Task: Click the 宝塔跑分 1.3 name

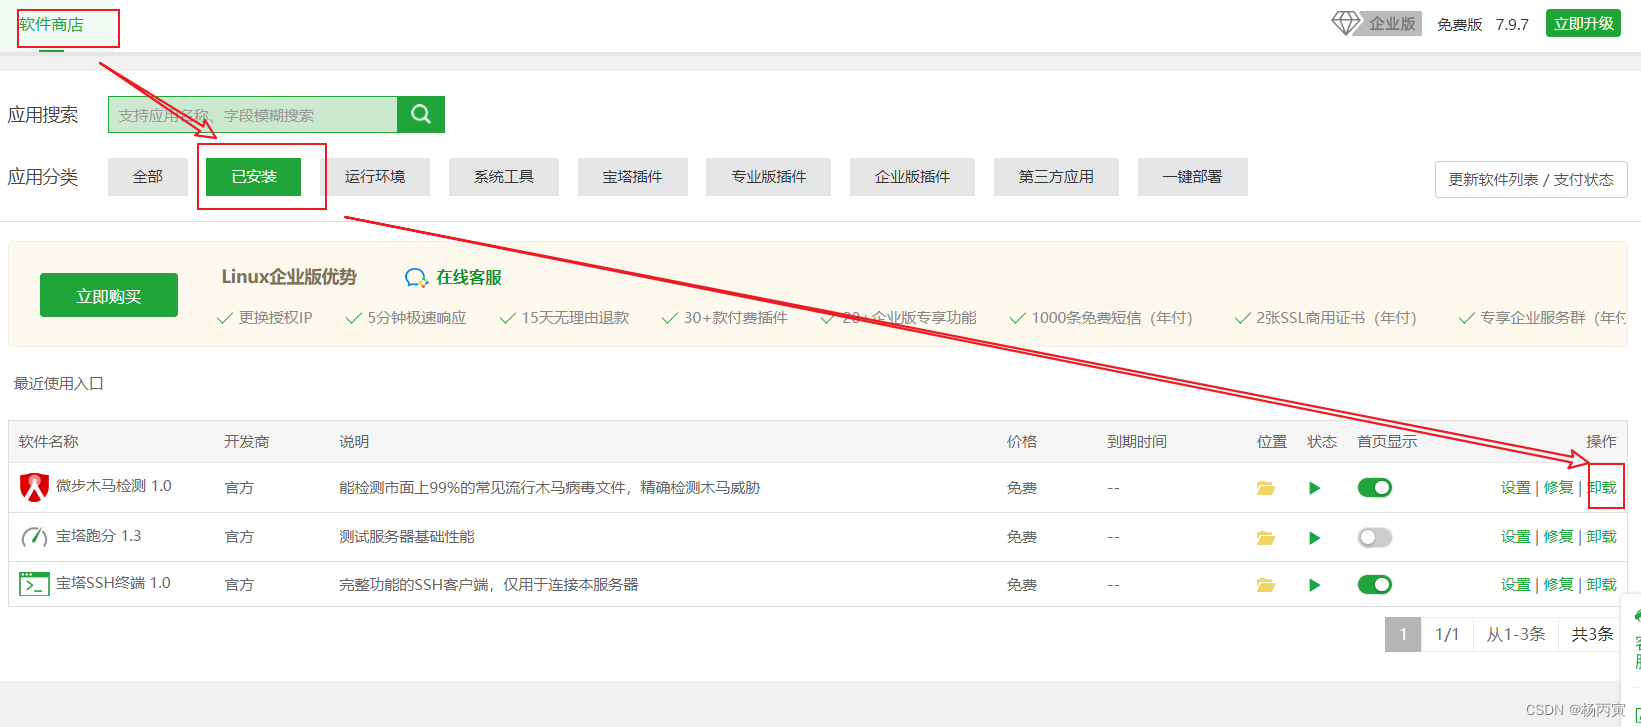Action: tap(99, 536)
